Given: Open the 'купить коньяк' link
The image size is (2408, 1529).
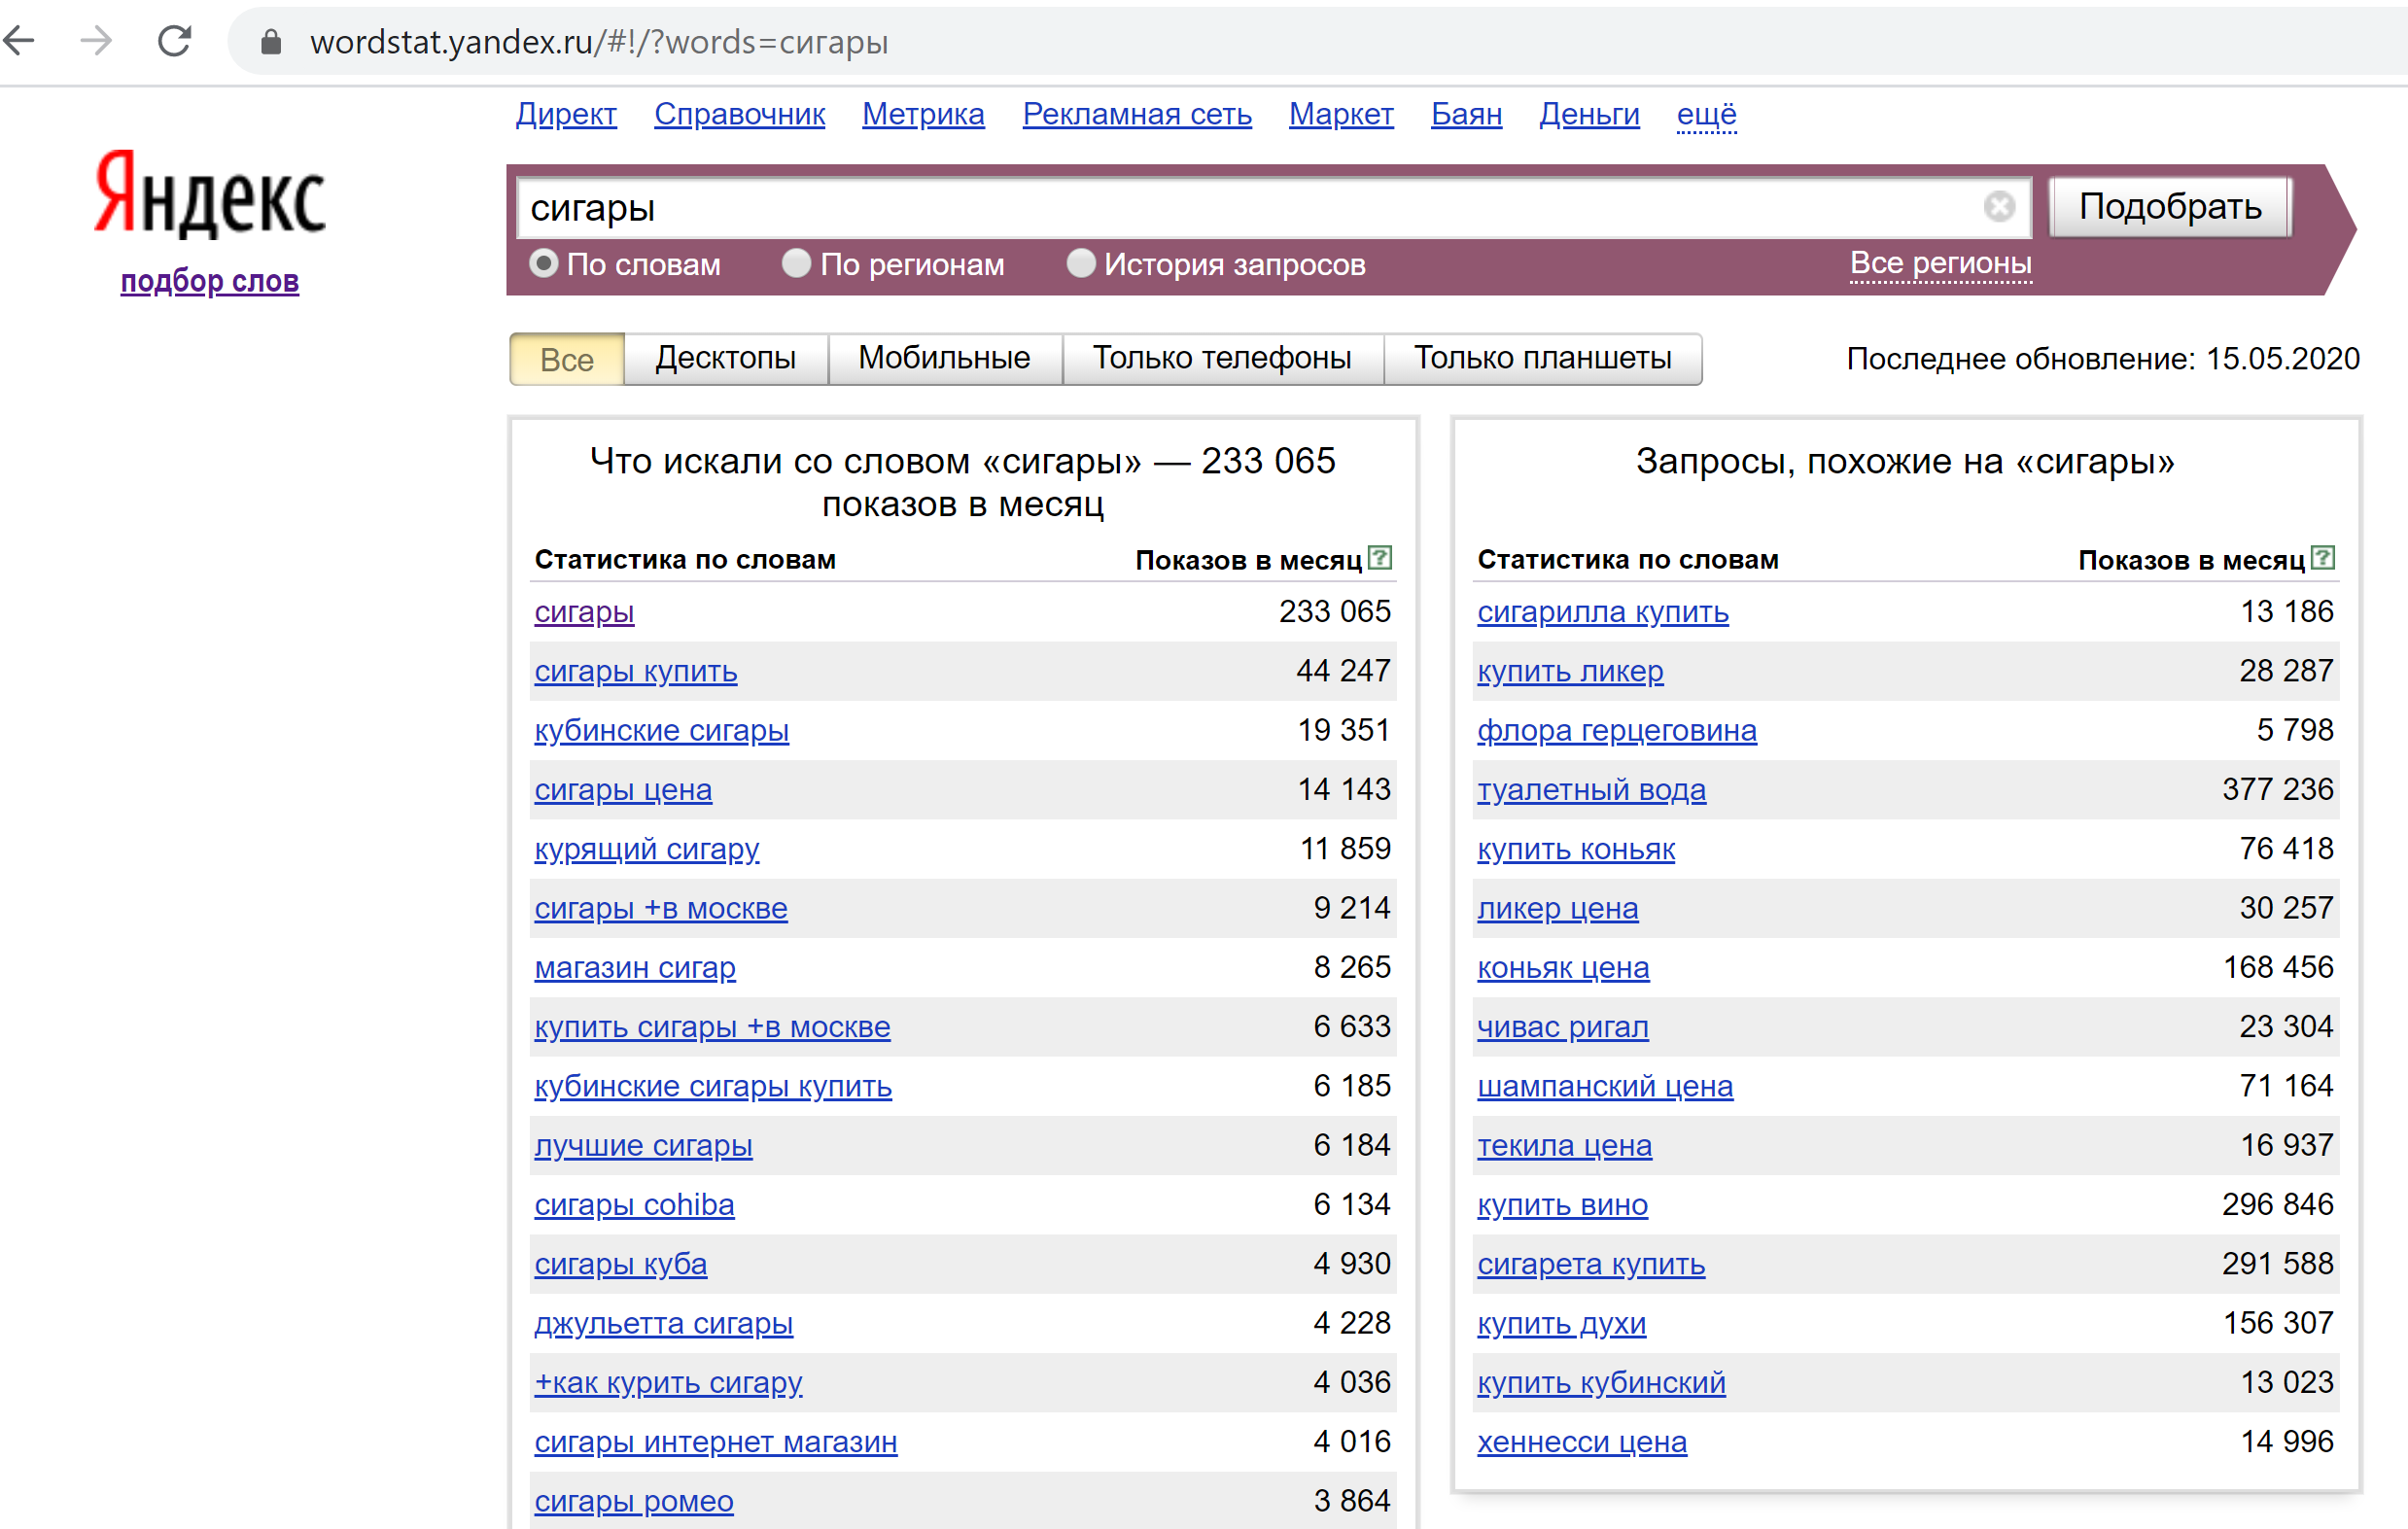Looking at the screenshot, I should click(x=1576, y=849).
